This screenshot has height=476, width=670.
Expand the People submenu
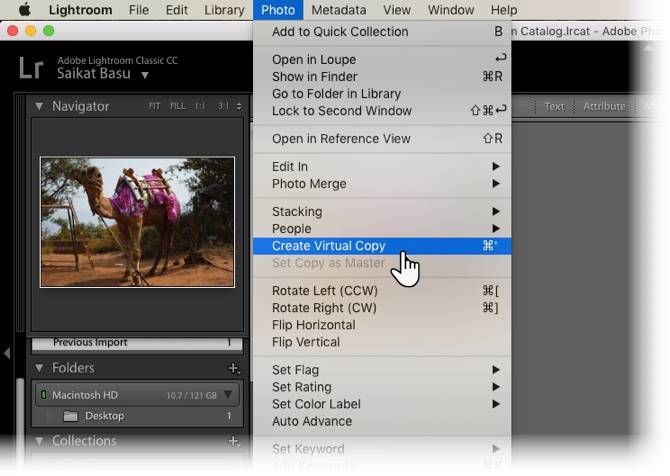point(382,229)
